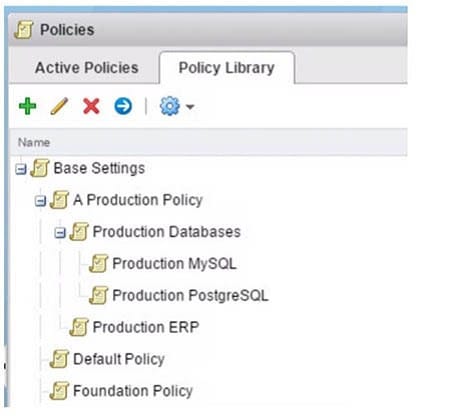The height and width of the screenshot is (418, 455).
Task: Click the Policies header scroll icon
Action: point(24,30)
